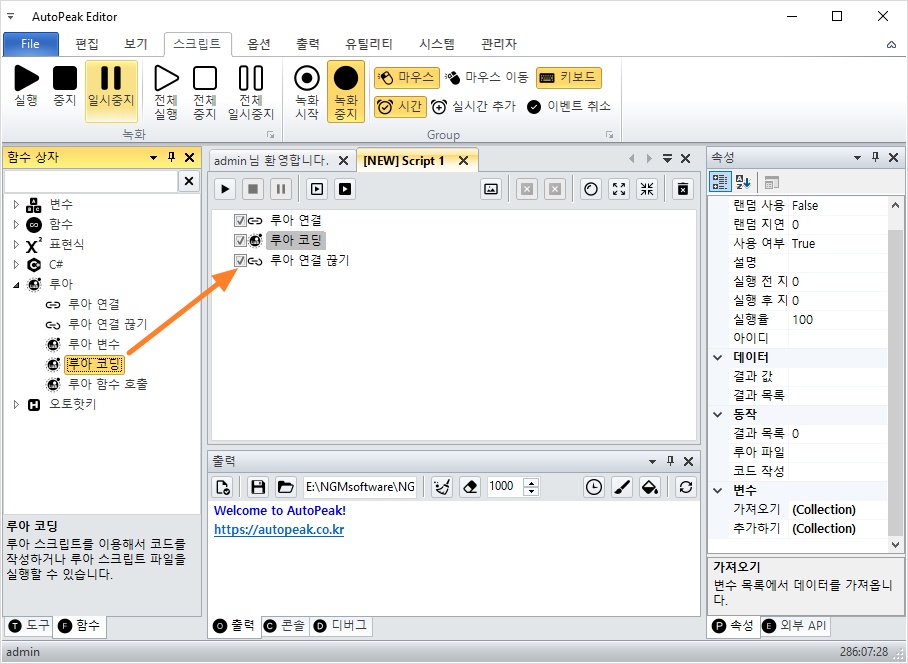Open the https://autopeak.co.kr link
Image resolution: width=908 pixels, height=664 pixels.
click(x=279, y=530)
